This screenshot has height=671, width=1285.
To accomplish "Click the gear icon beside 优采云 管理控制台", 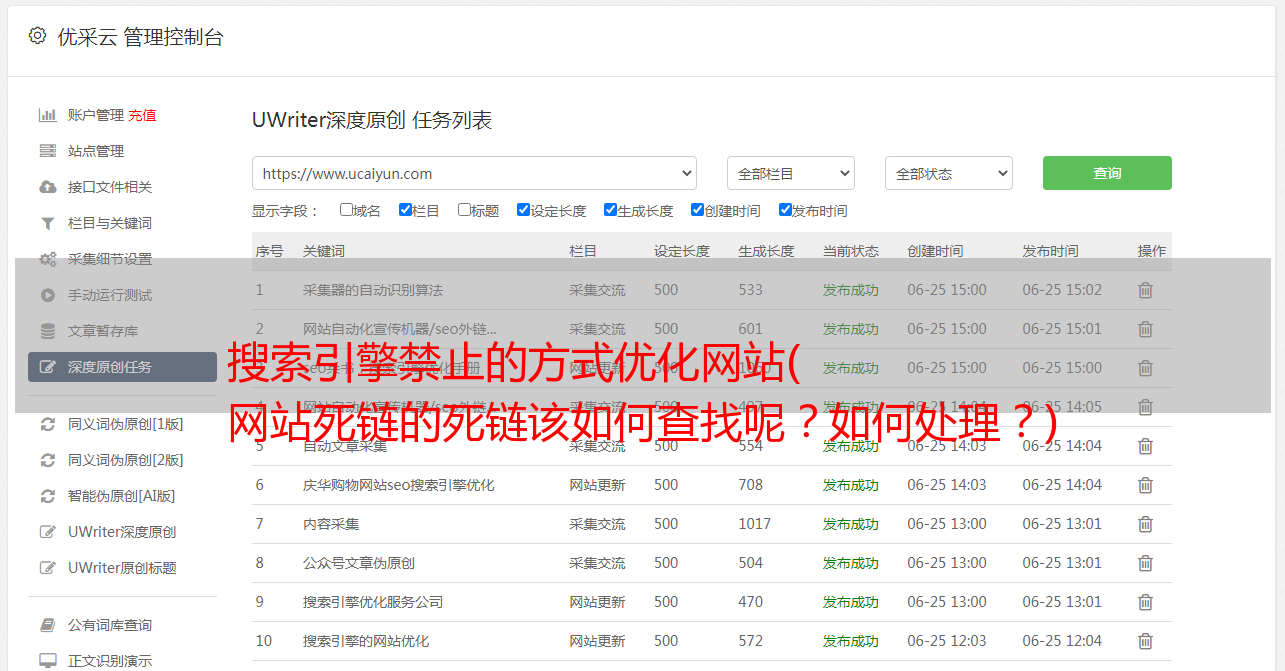I will (37, 36).
